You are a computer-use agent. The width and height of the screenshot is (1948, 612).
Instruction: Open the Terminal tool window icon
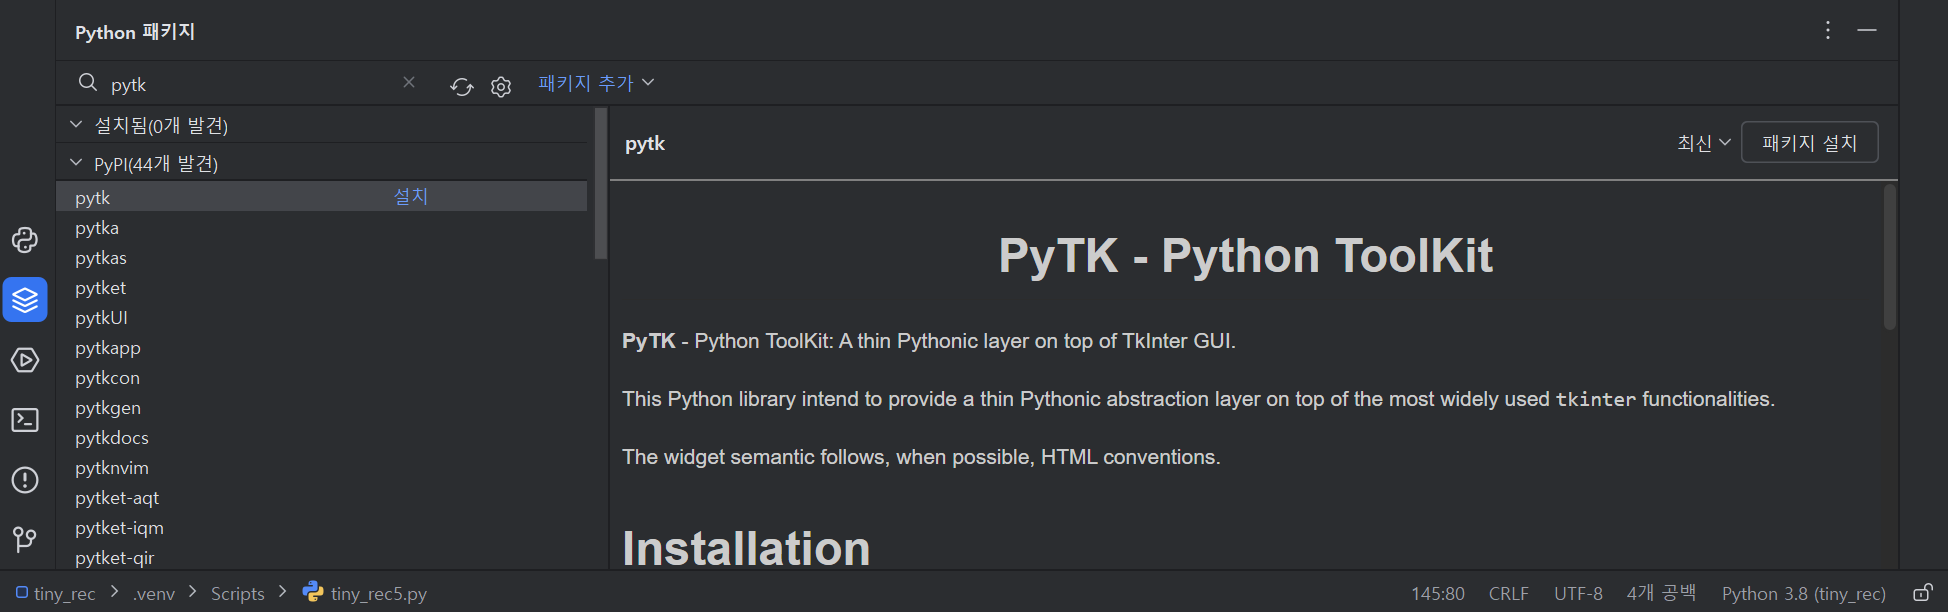click(25, 420)
